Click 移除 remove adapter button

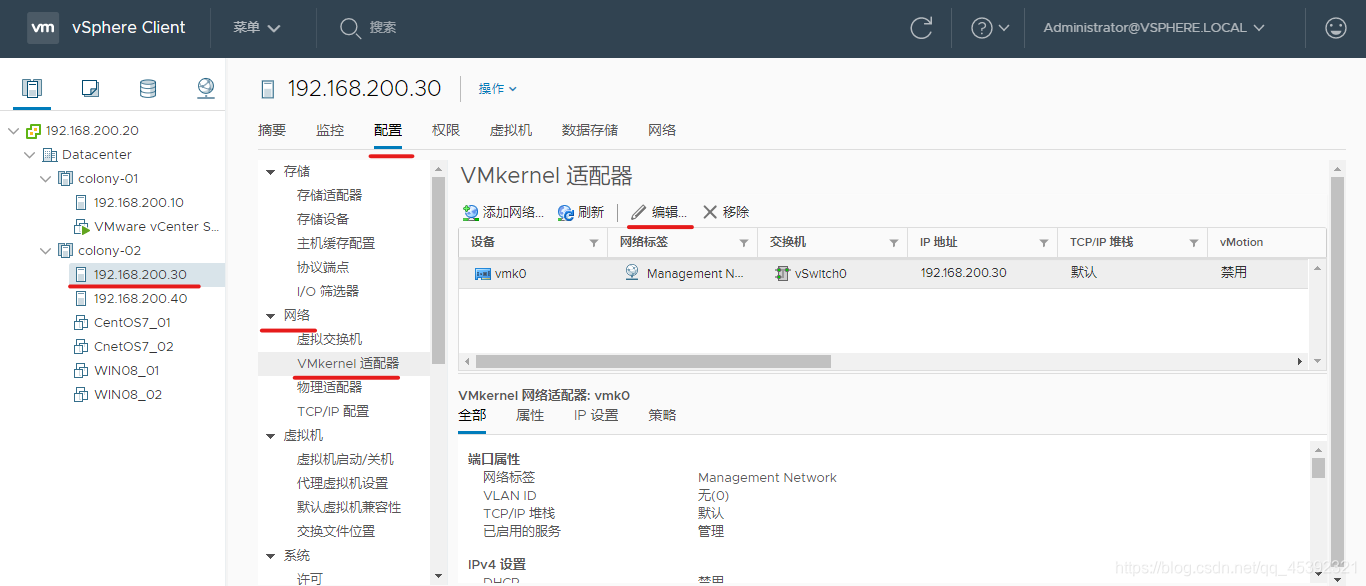click(726, 212)
